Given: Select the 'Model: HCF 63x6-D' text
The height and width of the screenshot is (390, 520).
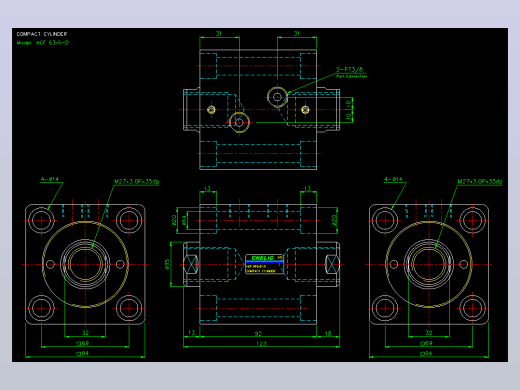Looking at the screenshot, I should (x=43, y=43).
